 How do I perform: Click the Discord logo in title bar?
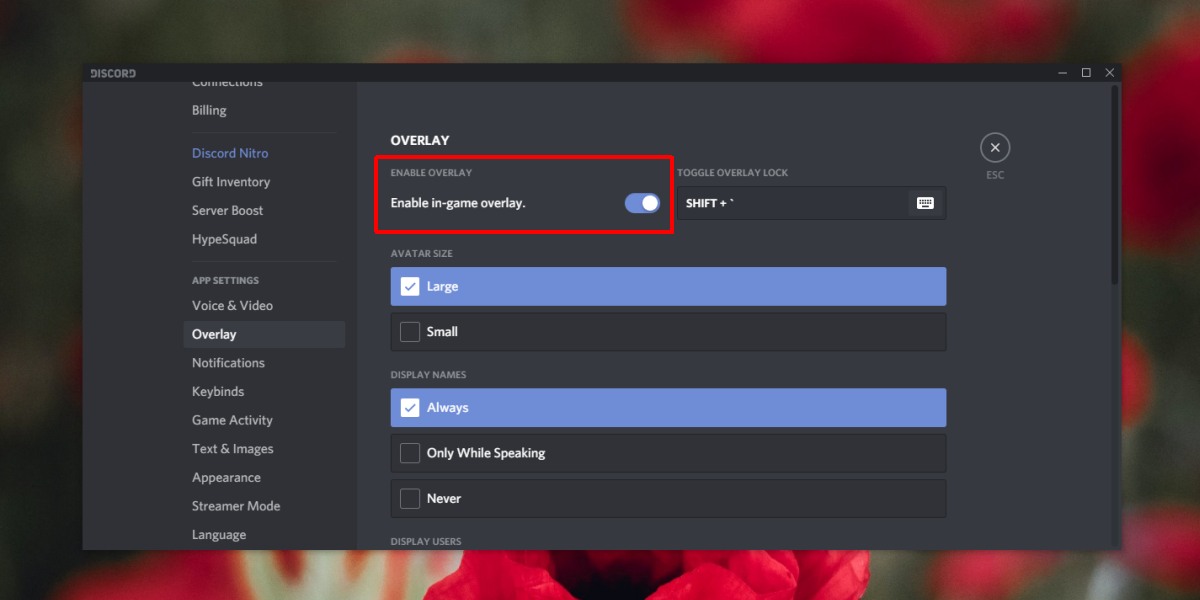pyautogui.click(x=113, y=73)
